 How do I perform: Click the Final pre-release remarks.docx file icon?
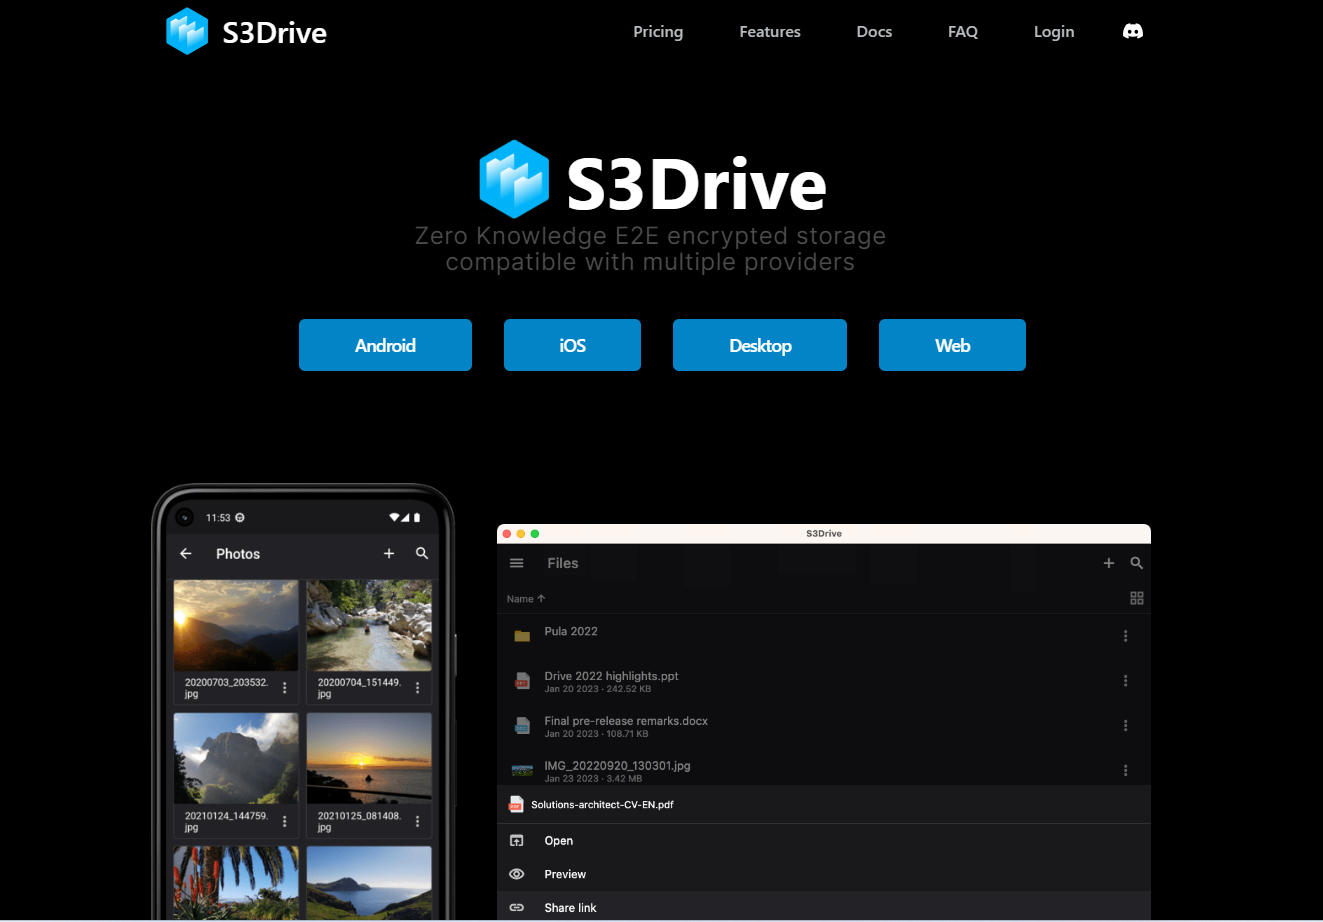tap(522, 726)
